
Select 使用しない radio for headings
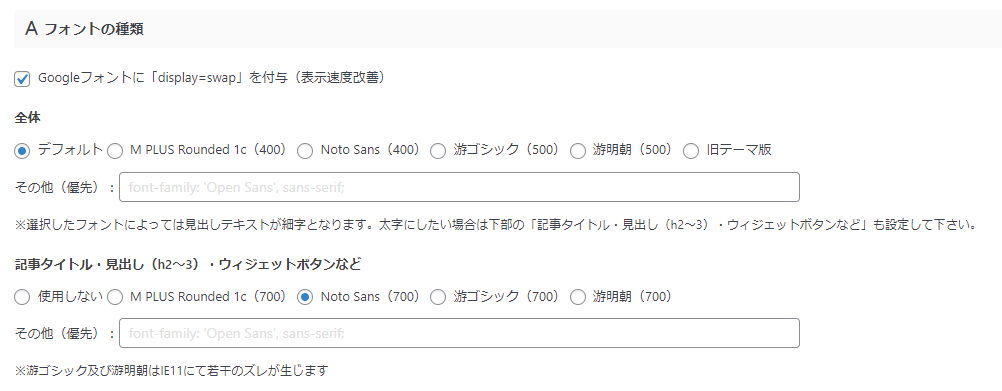(22, 297)
